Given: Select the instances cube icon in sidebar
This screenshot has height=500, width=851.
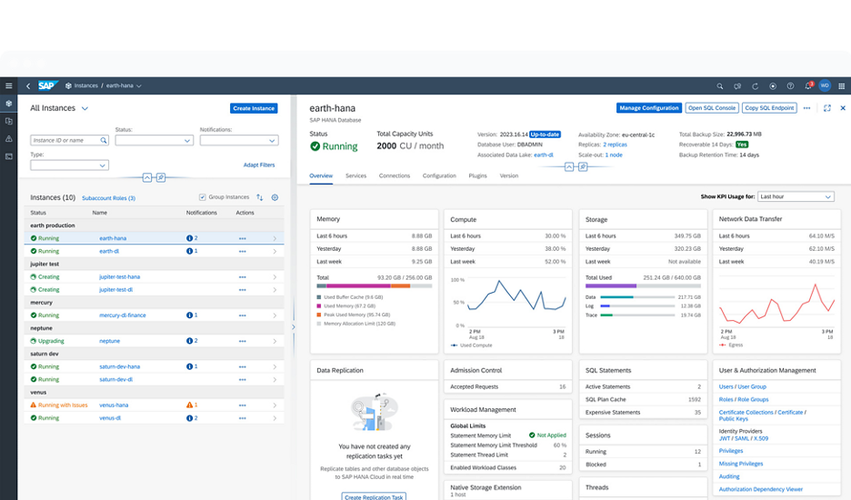Looking at the screenshot, I should pyautogui.click(x=9, y=103).
